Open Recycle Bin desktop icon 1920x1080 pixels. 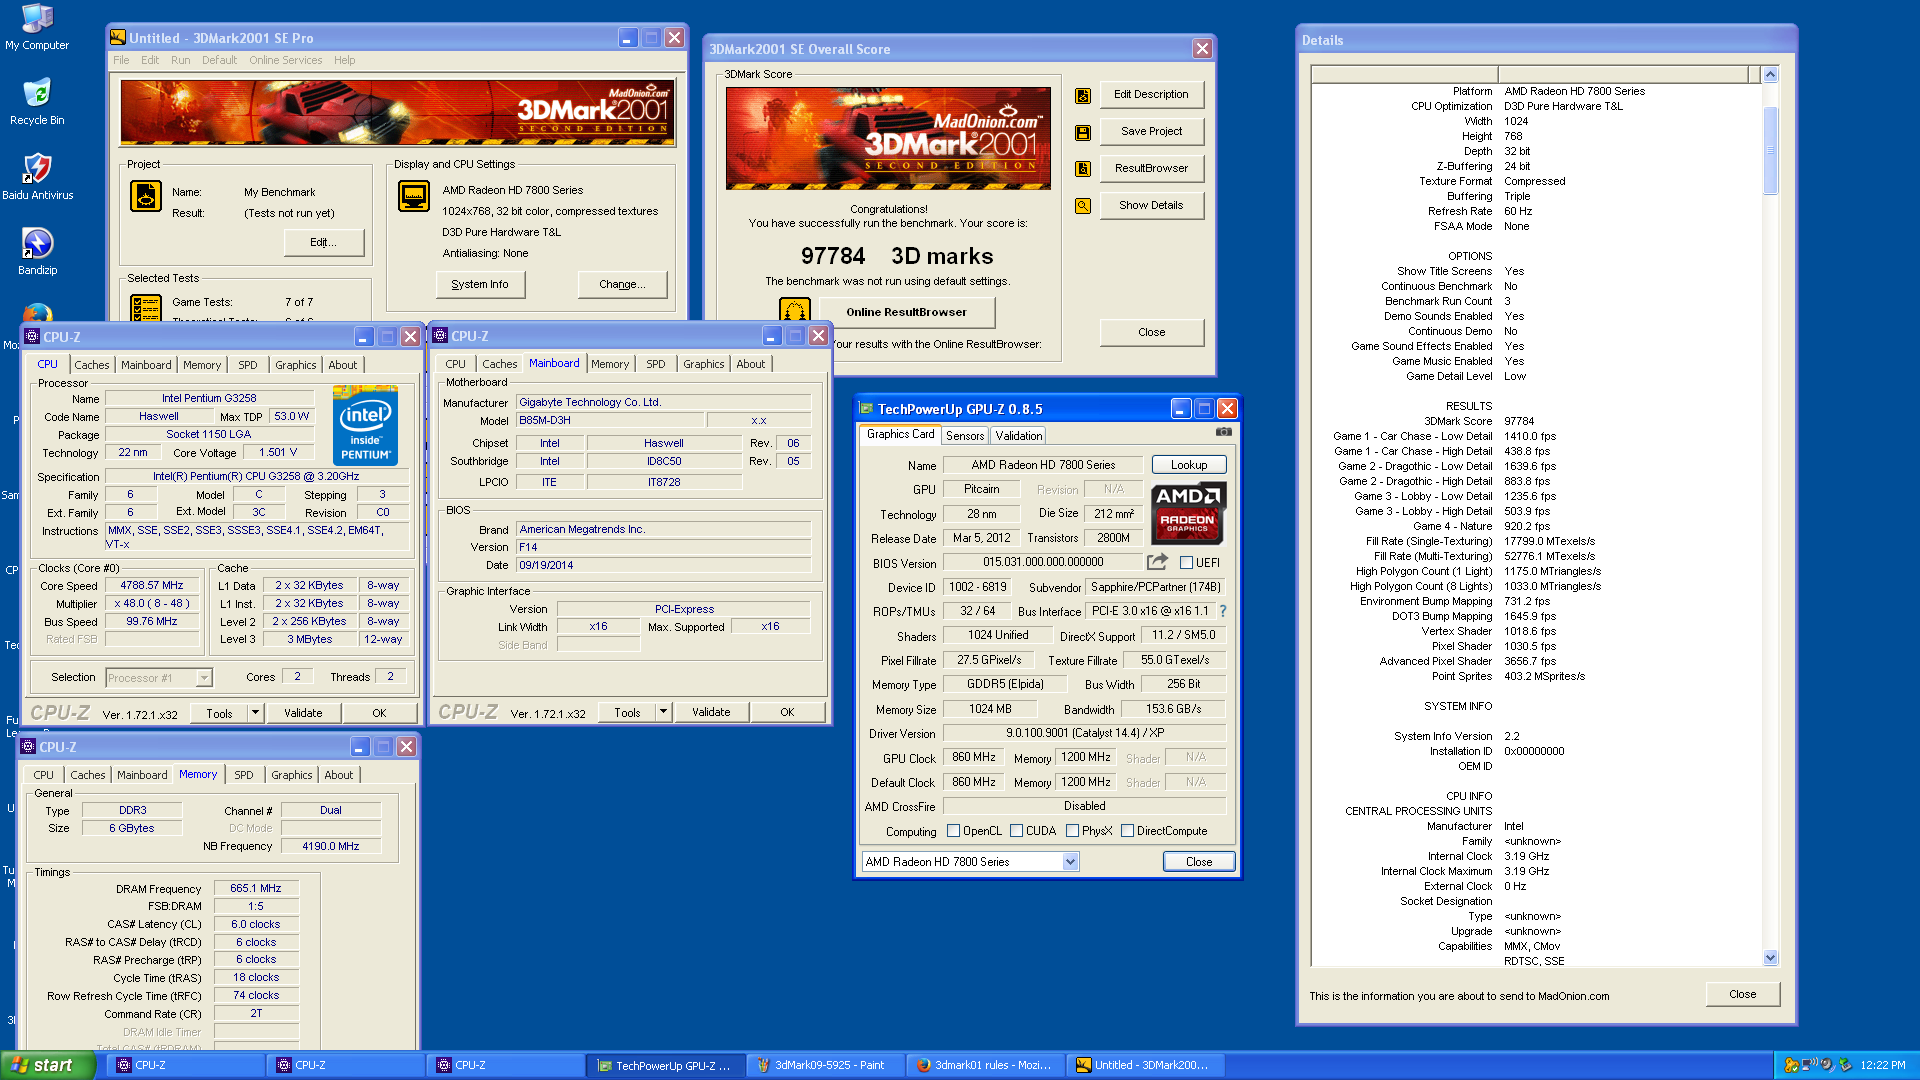point(37,102)
